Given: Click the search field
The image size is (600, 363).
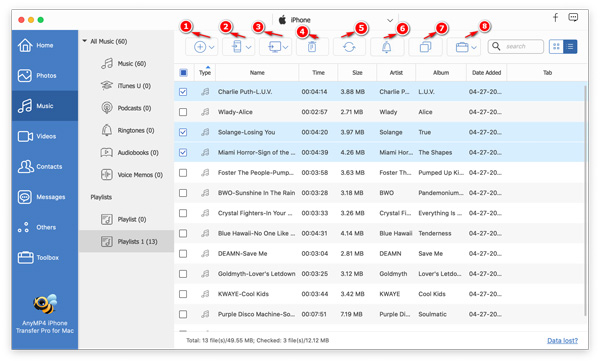Looking at the screenshot, I should [516, 47].
